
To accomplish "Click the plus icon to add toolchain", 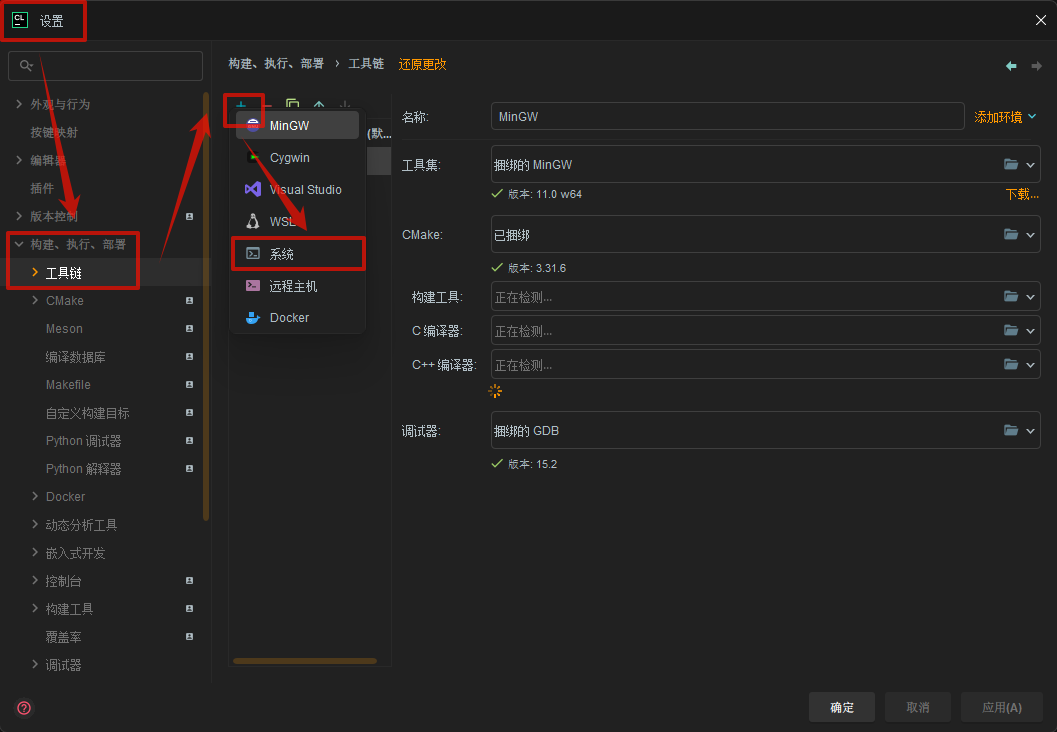I will coord(241,104).
